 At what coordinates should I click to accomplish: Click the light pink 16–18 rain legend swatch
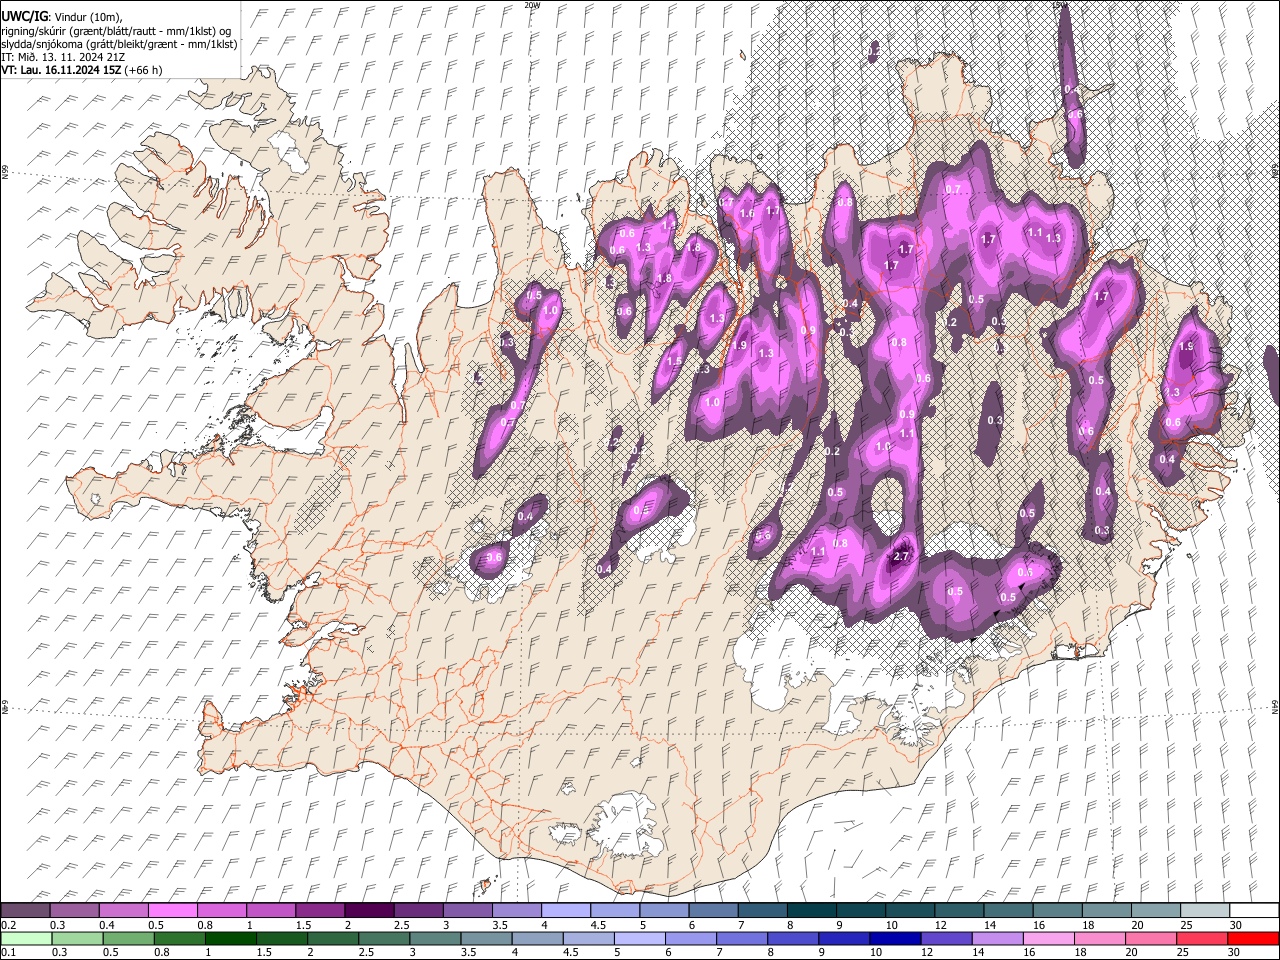coord(1047,938)
